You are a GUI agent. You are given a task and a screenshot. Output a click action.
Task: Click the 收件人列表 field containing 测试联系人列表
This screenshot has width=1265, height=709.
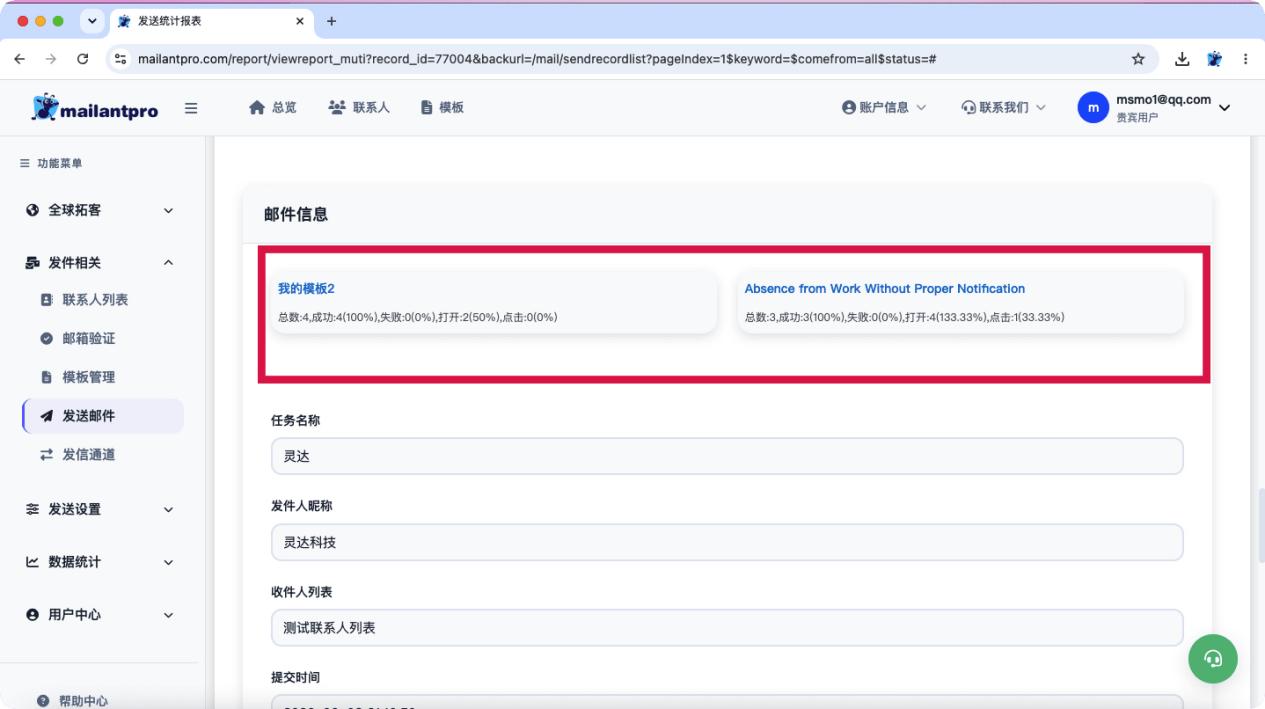coord(727,628)
